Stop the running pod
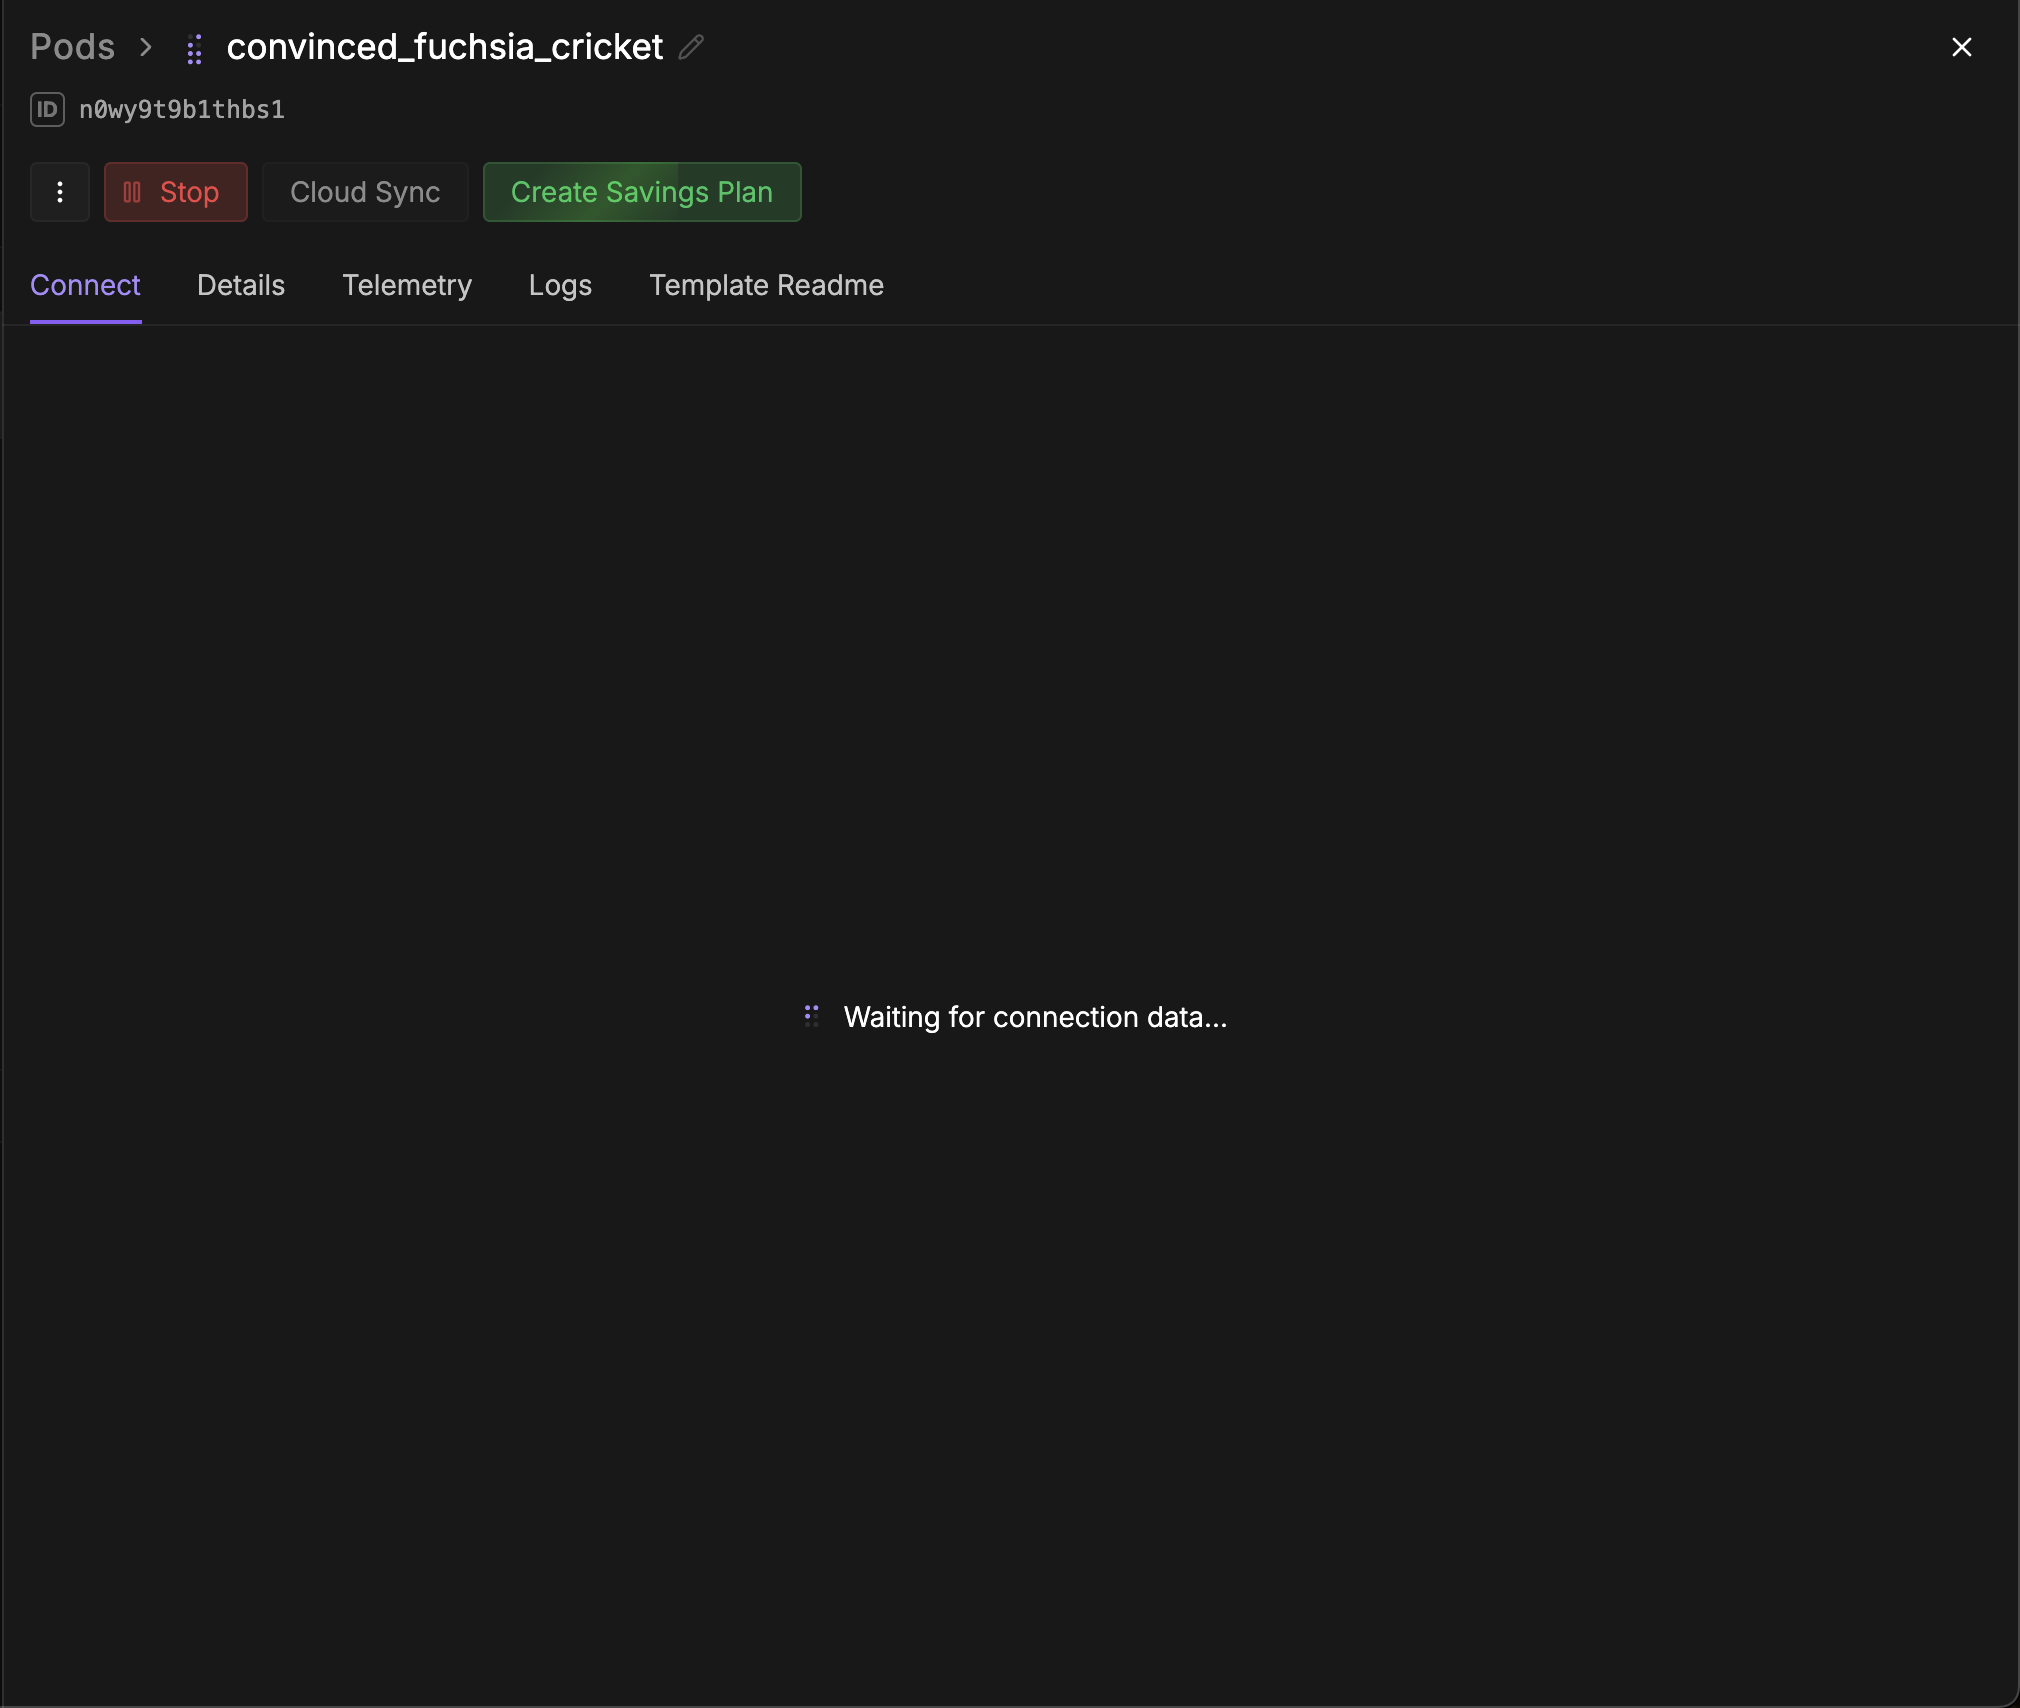Screen dimensions: 2020x1708 tap(176, 192)
